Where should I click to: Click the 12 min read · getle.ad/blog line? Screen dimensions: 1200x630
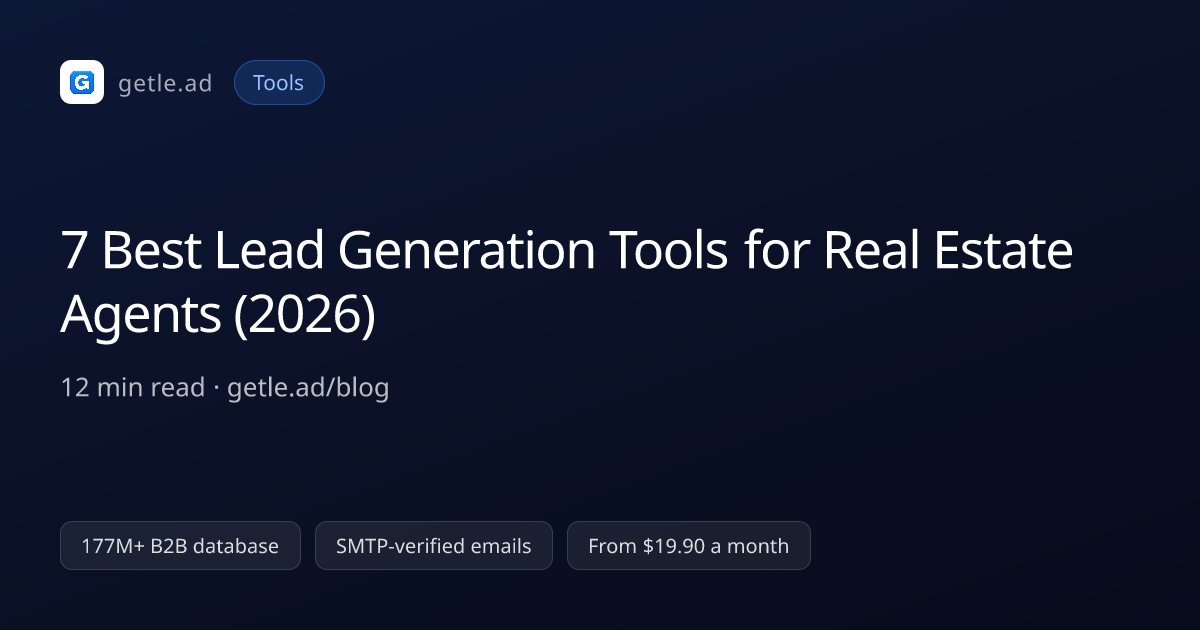click(225, 387)
